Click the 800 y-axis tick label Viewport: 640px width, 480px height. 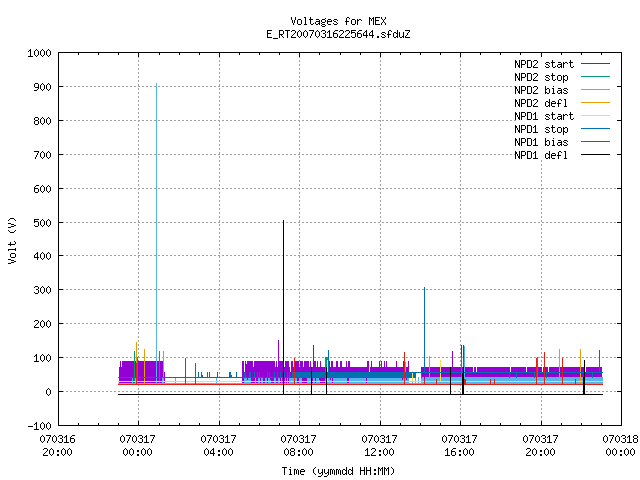point(42,121)
